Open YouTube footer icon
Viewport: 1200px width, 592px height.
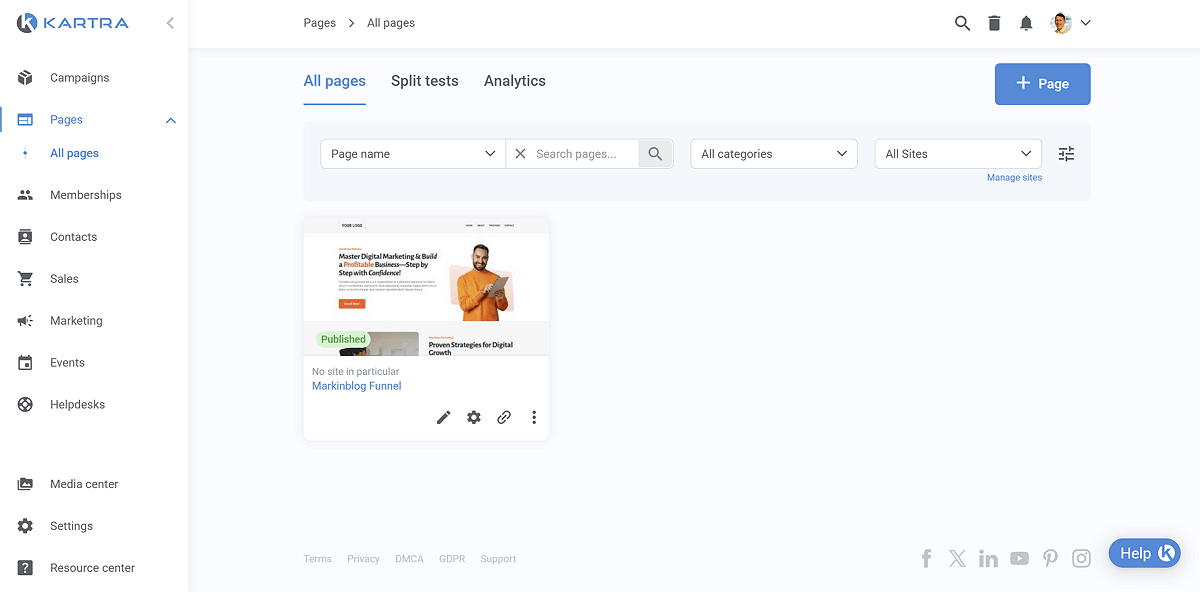coord(1019,559)
